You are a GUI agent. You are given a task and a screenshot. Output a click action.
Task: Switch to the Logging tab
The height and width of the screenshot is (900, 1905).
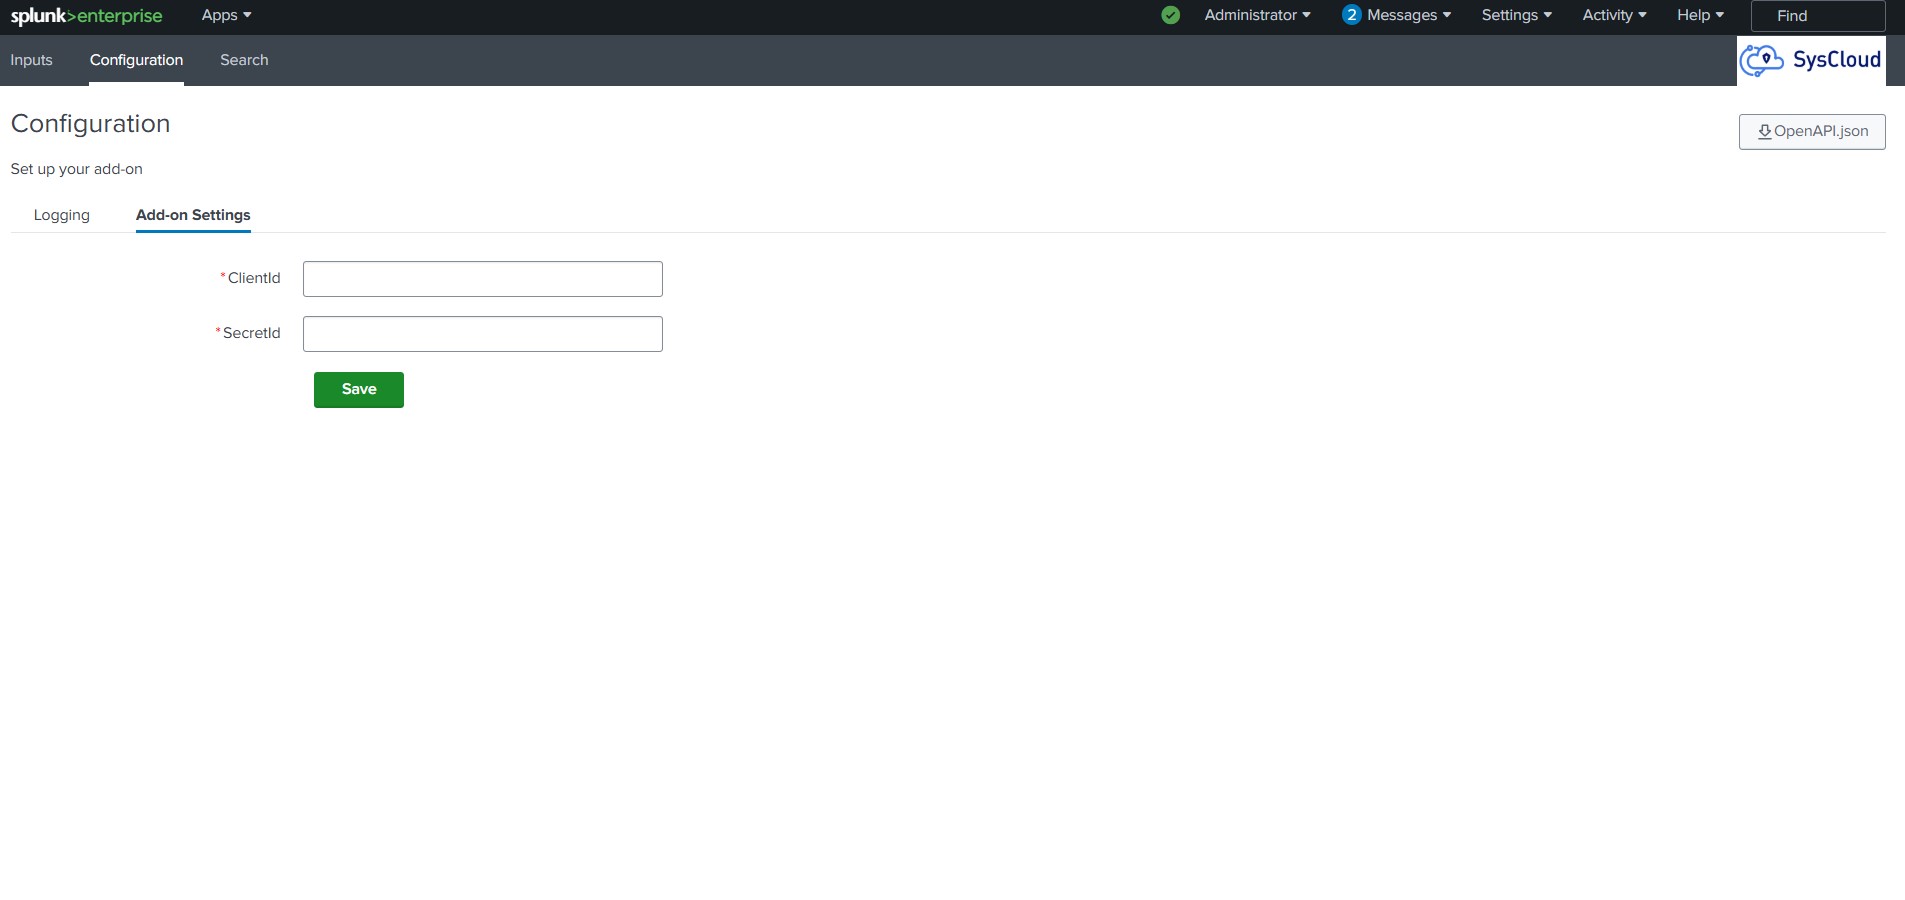(x=61, y=215)
